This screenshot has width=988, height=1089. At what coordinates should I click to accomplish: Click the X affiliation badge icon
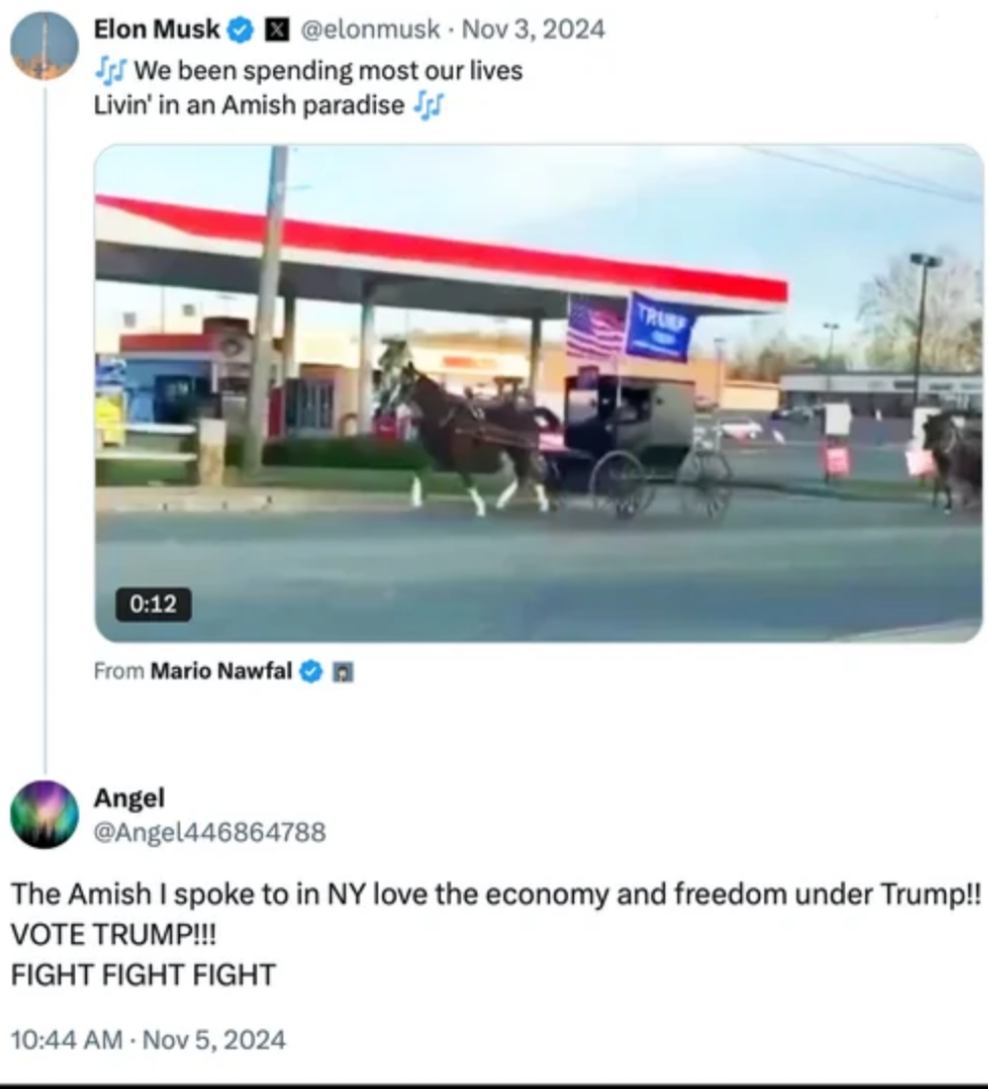pos(278,30)
